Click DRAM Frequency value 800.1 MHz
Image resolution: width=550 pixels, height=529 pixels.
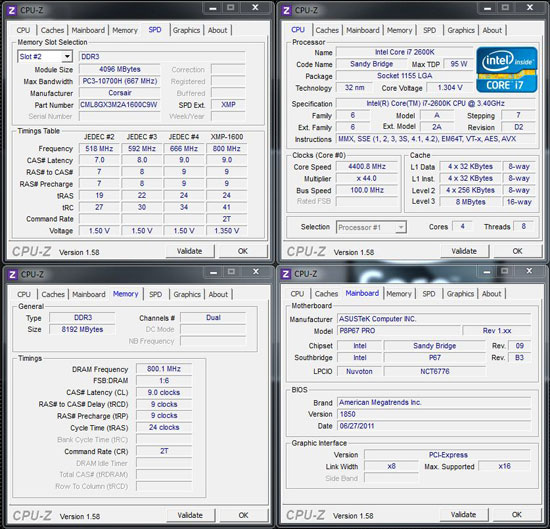tap(164, 369)
